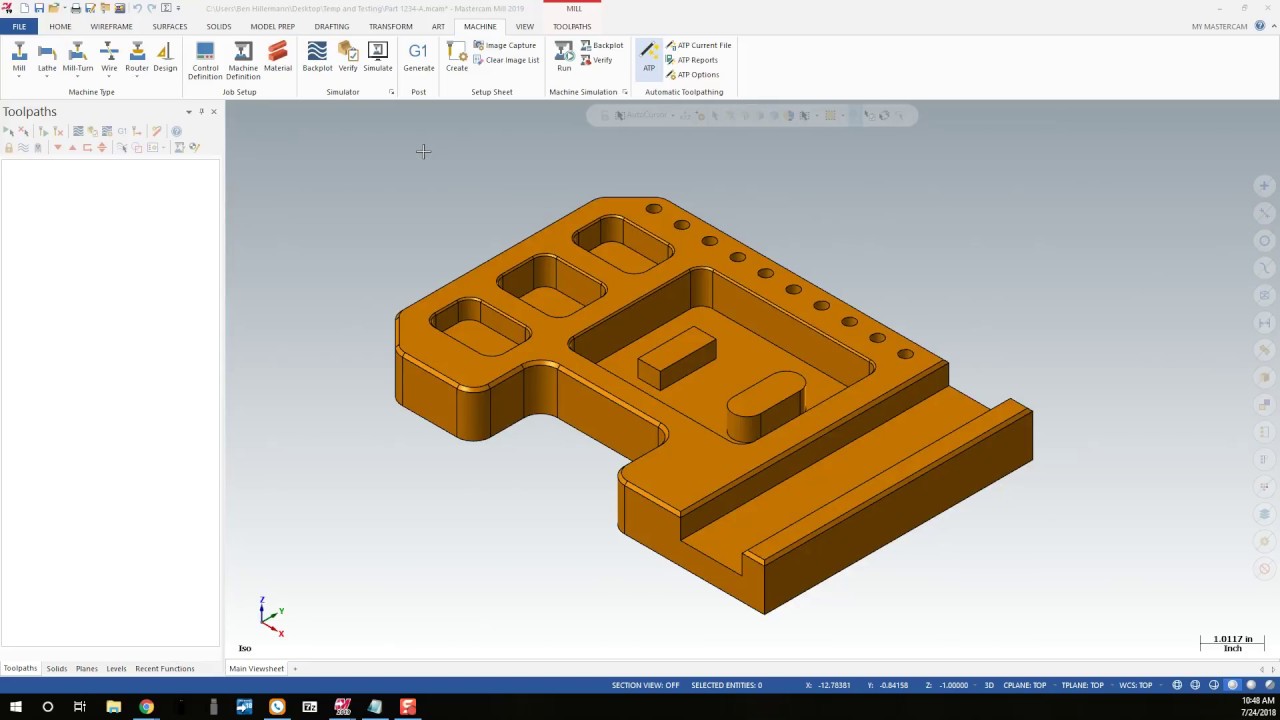Click Undo in quick access toolbar
Image resolution: width=1280 pixels, height=720 pixels.
coord(137,8)
